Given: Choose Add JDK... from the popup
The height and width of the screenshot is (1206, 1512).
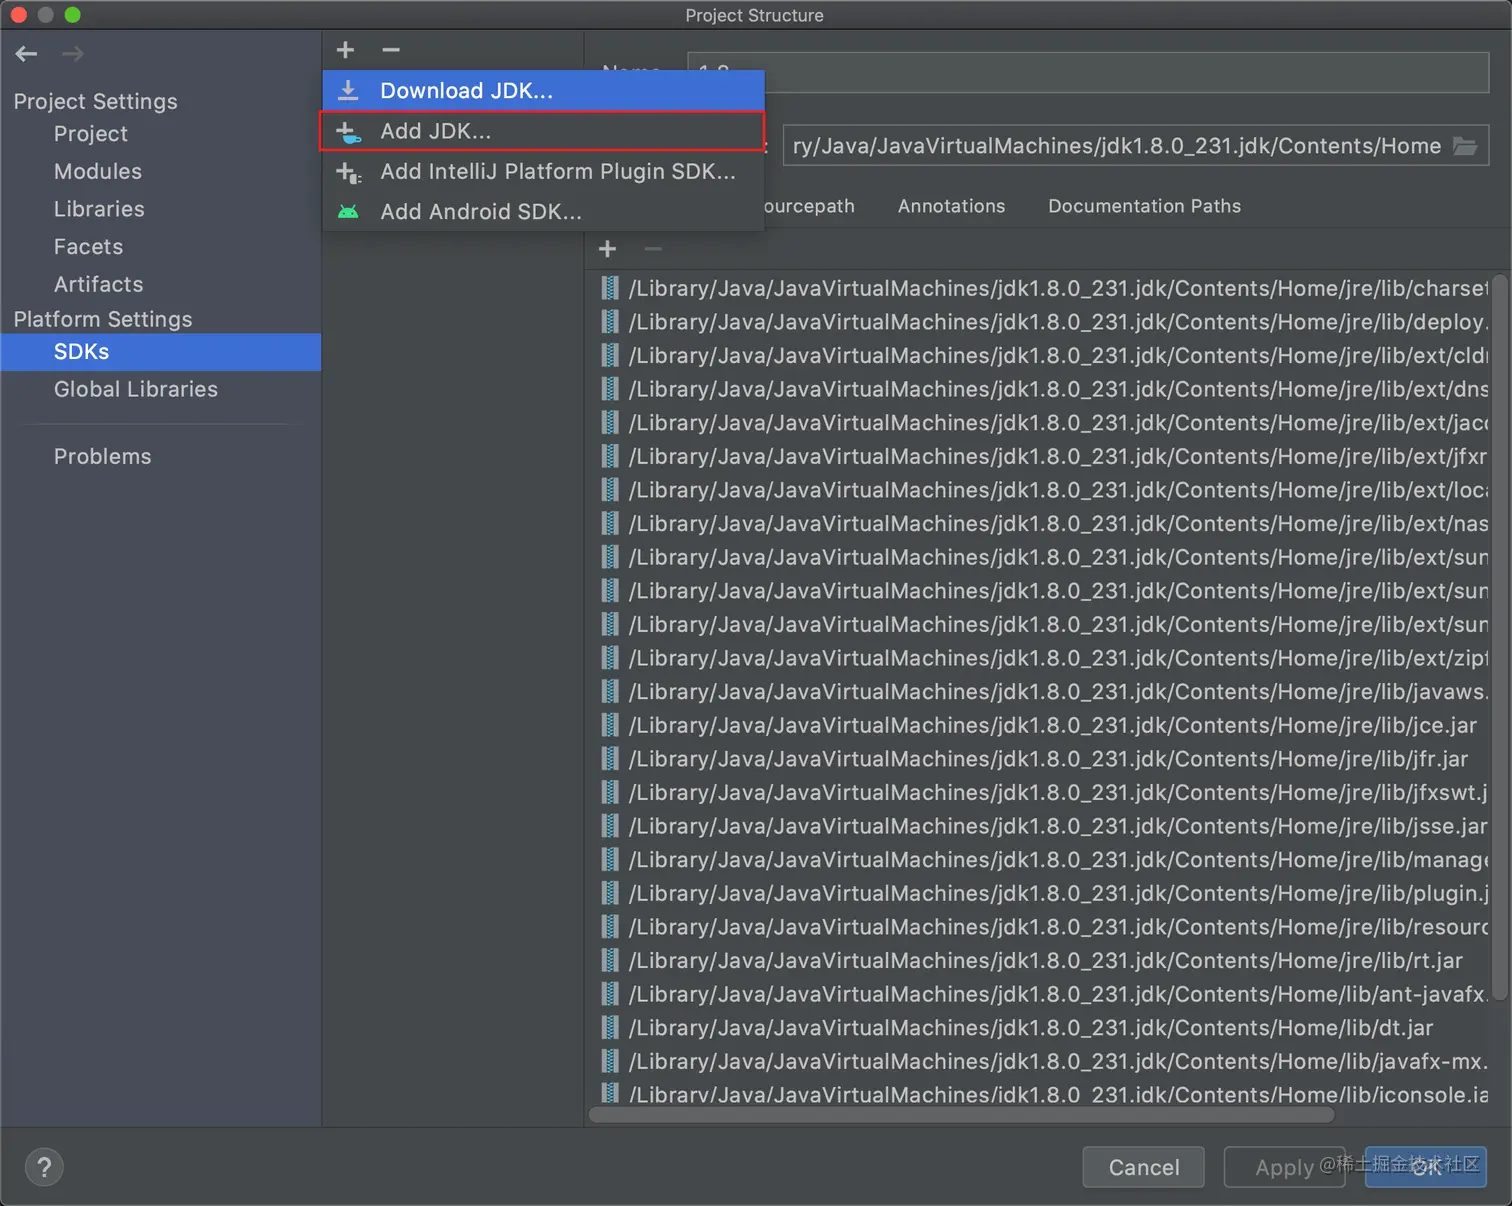Looking at the screenshot, I should pos(543,131).
